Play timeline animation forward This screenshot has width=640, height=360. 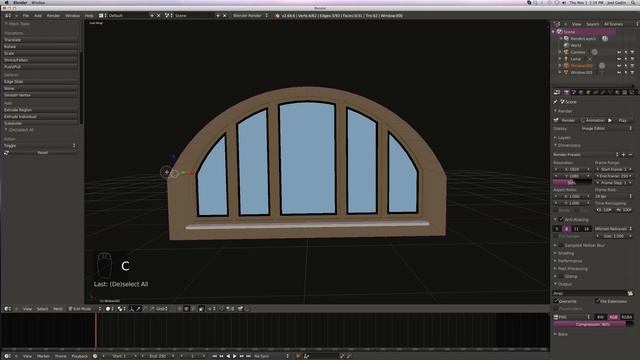click(x=235, y=356)
